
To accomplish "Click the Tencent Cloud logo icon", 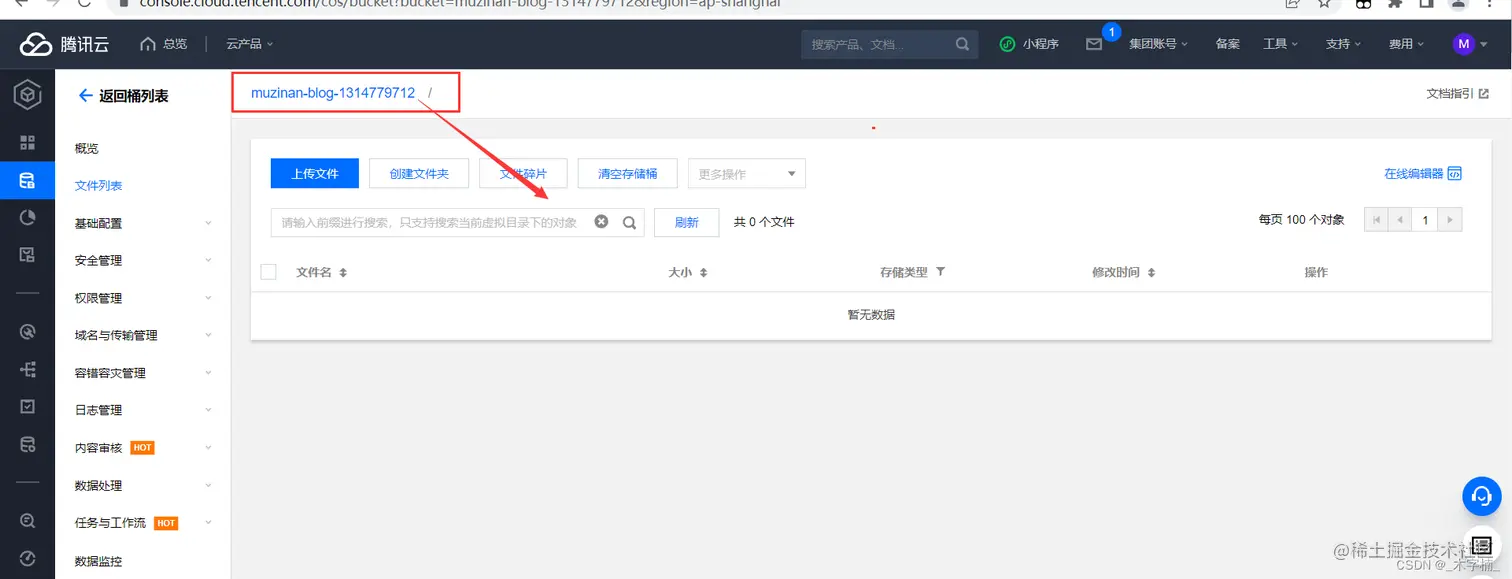I will 35,43.
